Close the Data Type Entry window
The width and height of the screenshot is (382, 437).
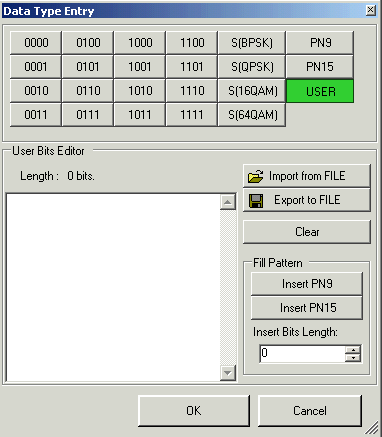pyautogui.click(x=370, y=10)
